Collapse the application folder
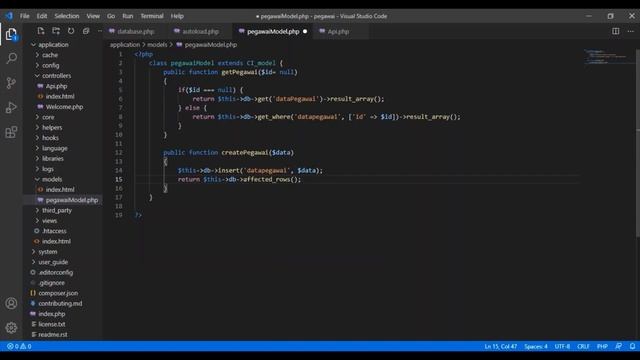Image resolution: width=640 pixels, height=360 pixels. (53, 44)
